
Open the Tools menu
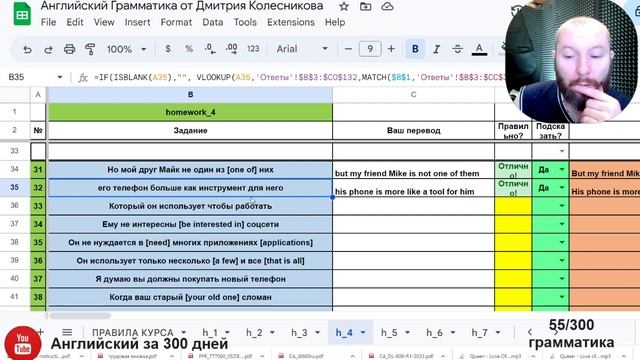[245, 22]
